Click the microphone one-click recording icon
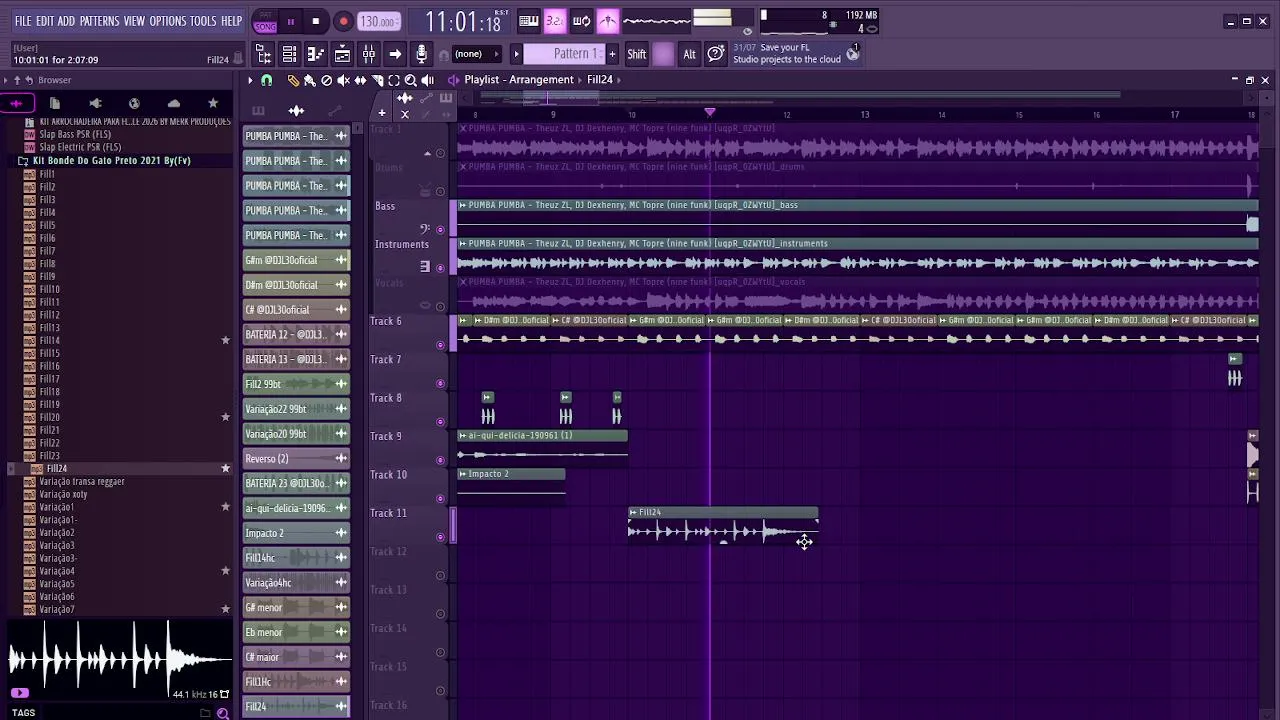The width and height of the screenshot is (1280, 720). (x=421, y=54)
